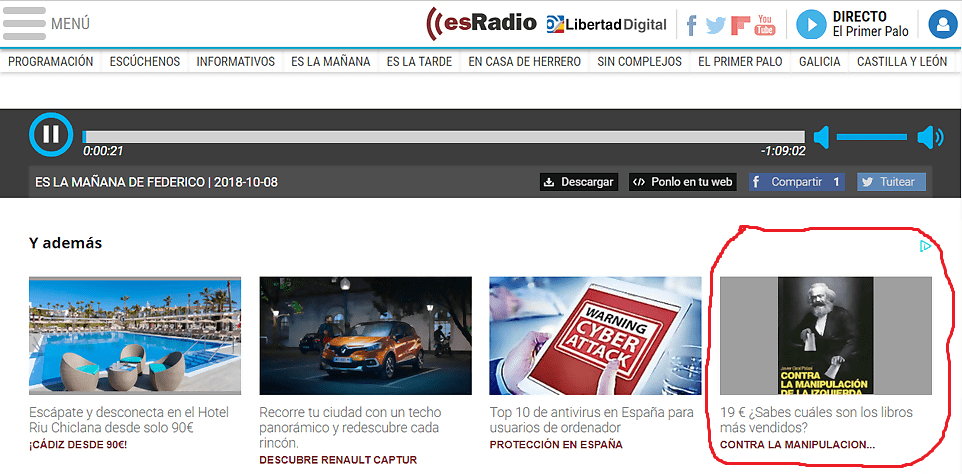Open the Flipboard icon in header
The width and height of the screenshot is (962, 474).
pos(741,25)
